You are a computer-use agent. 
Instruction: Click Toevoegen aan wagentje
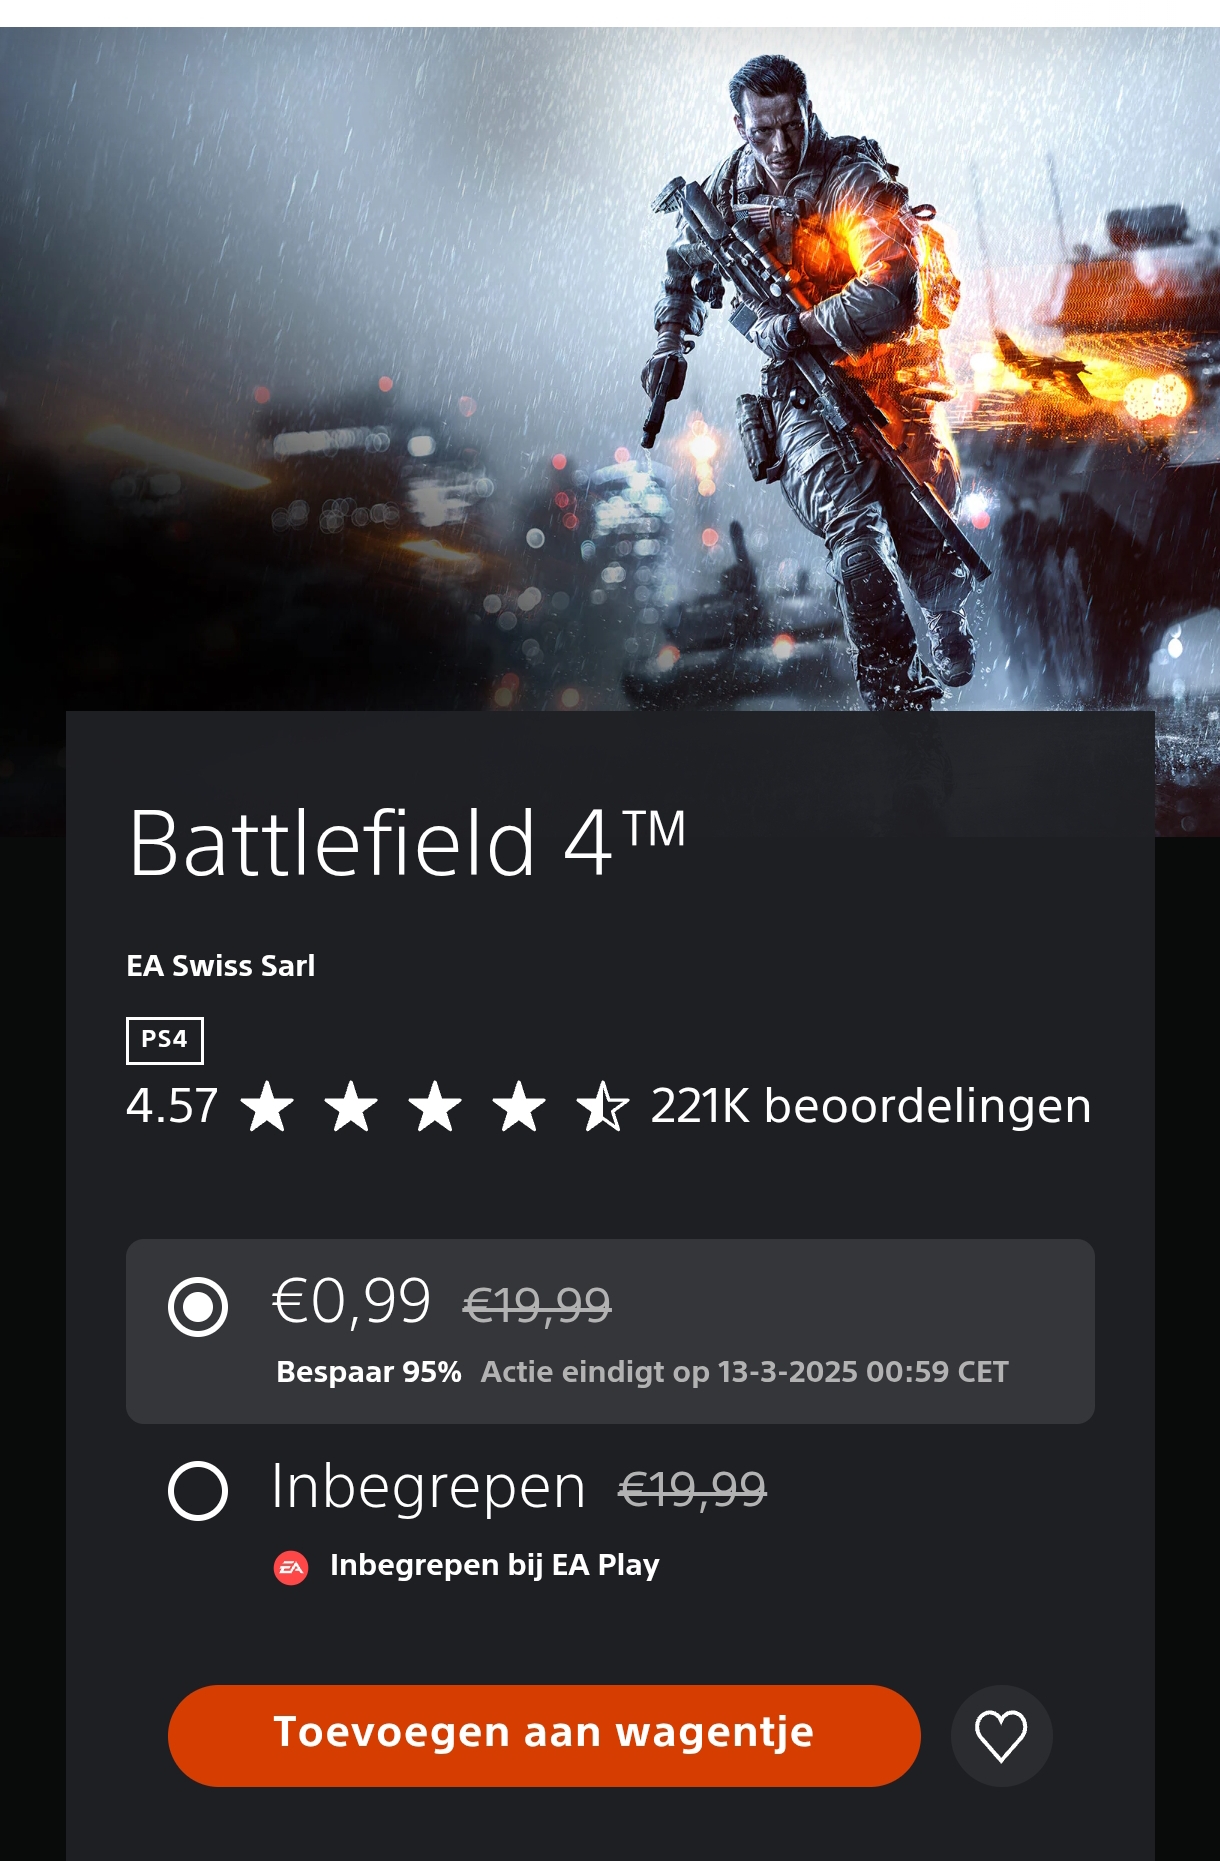click(545, 1734)
